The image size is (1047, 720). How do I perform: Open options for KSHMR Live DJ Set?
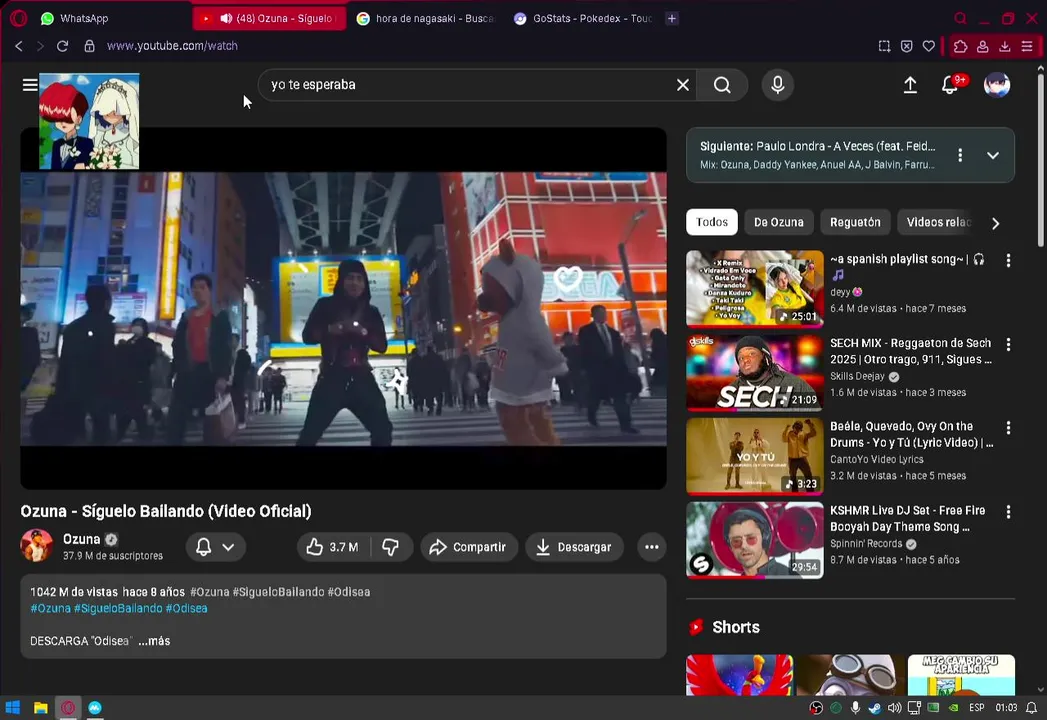pyautogui.click(x=1008, y=512)
